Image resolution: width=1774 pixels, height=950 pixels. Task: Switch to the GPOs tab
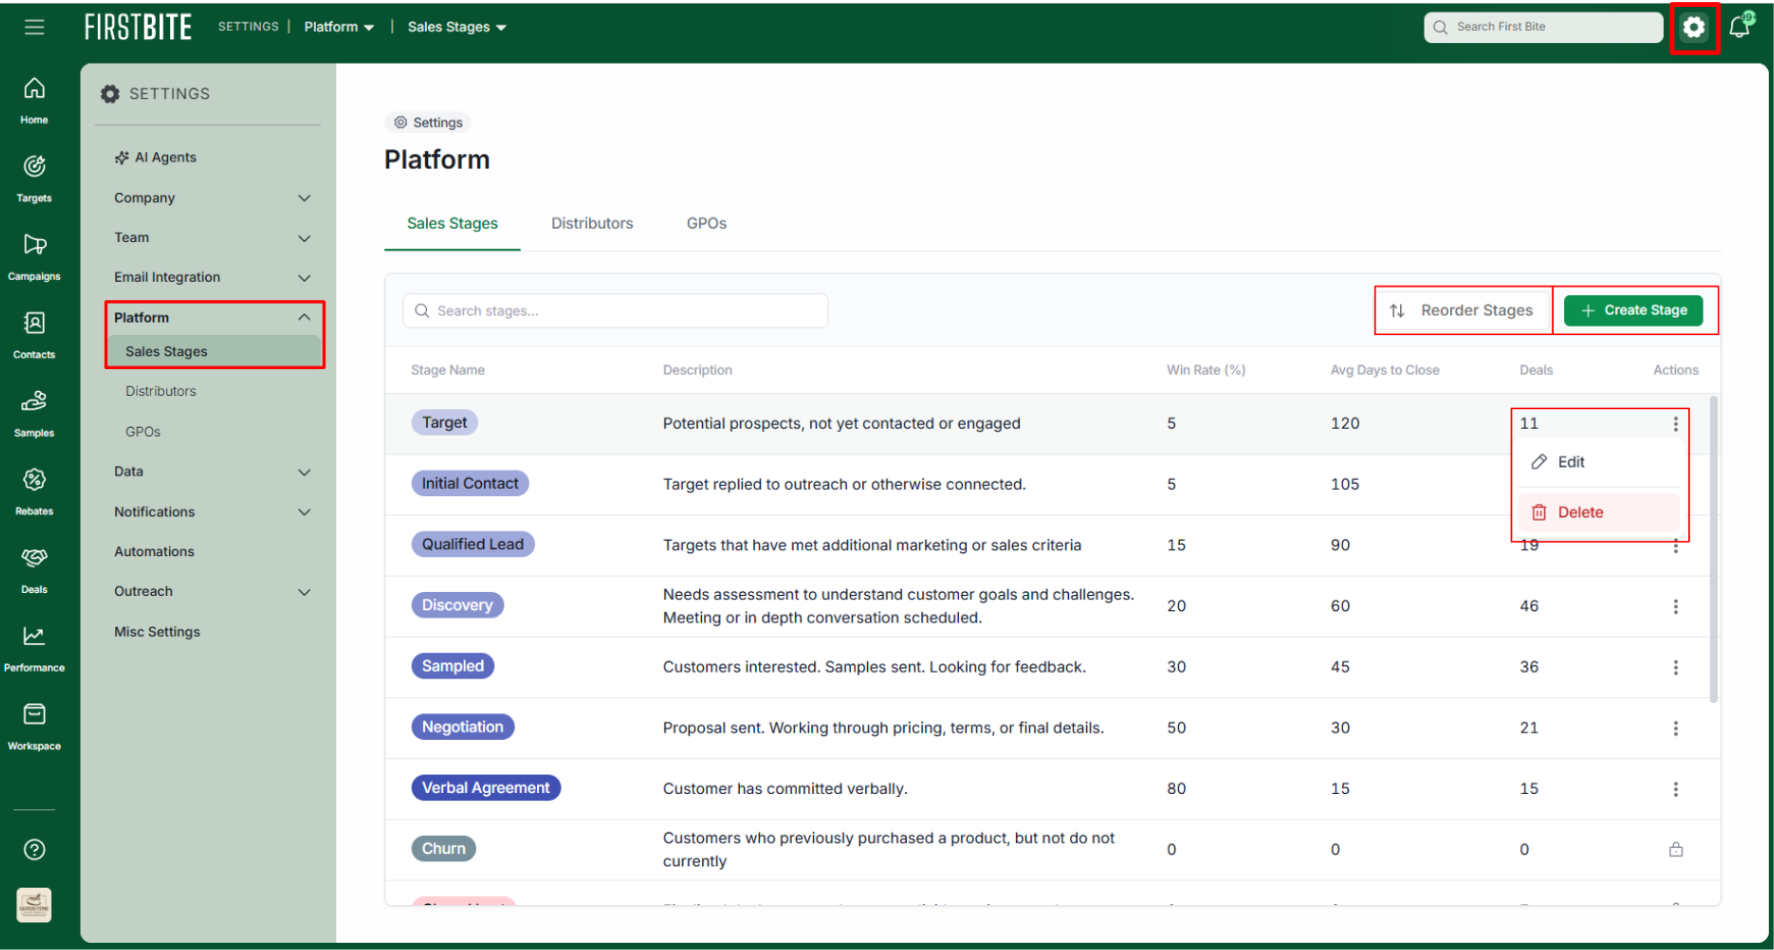[706, 224]
